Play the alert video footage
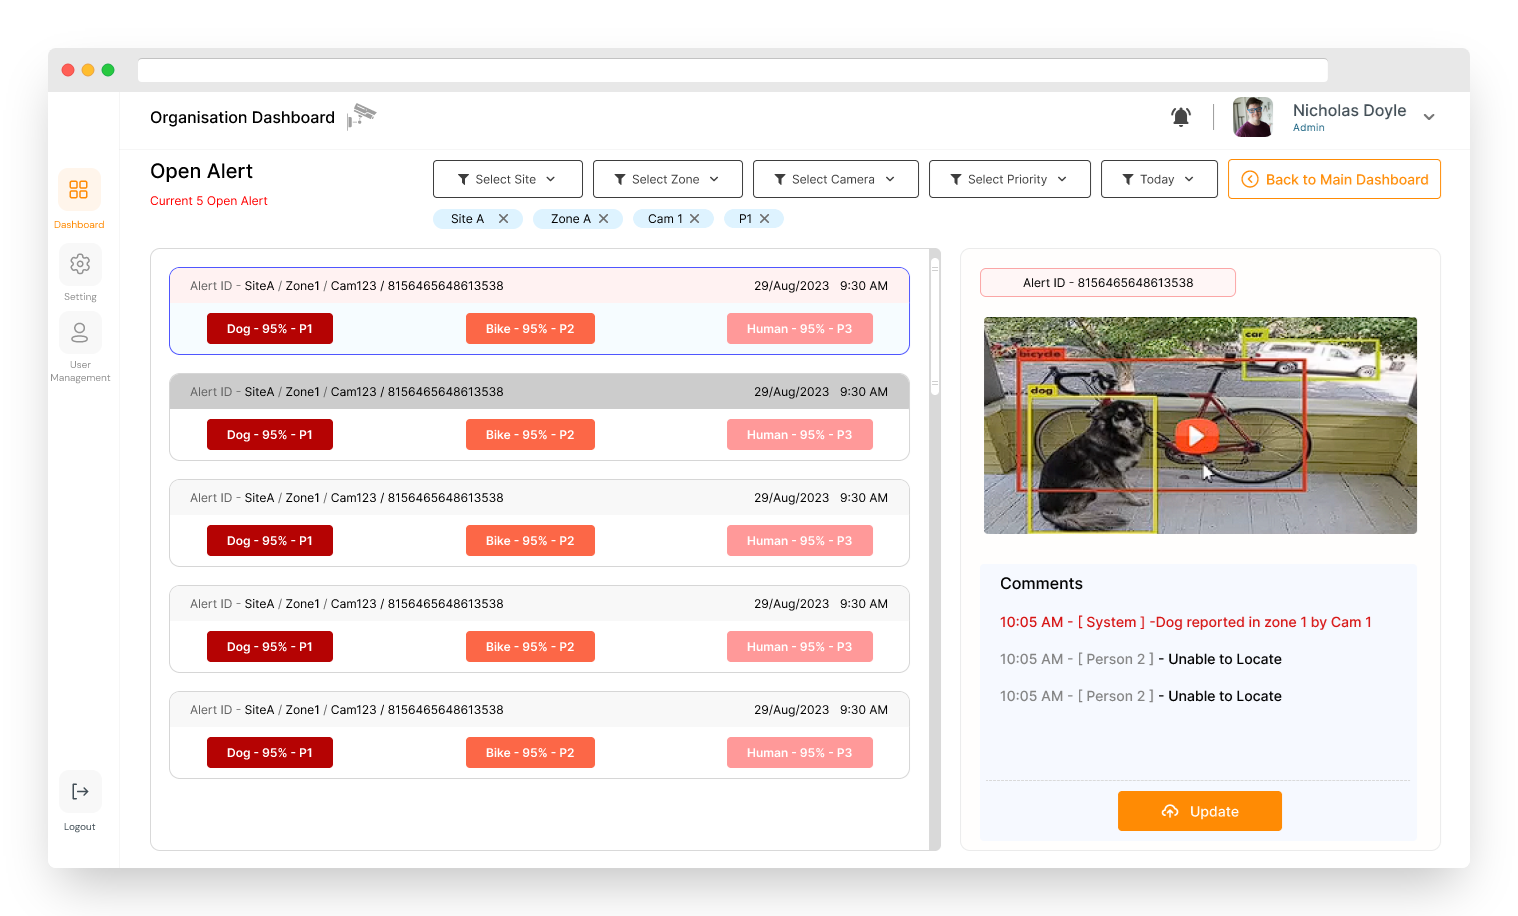1518x916 pixels. [x=1196, y=435]
